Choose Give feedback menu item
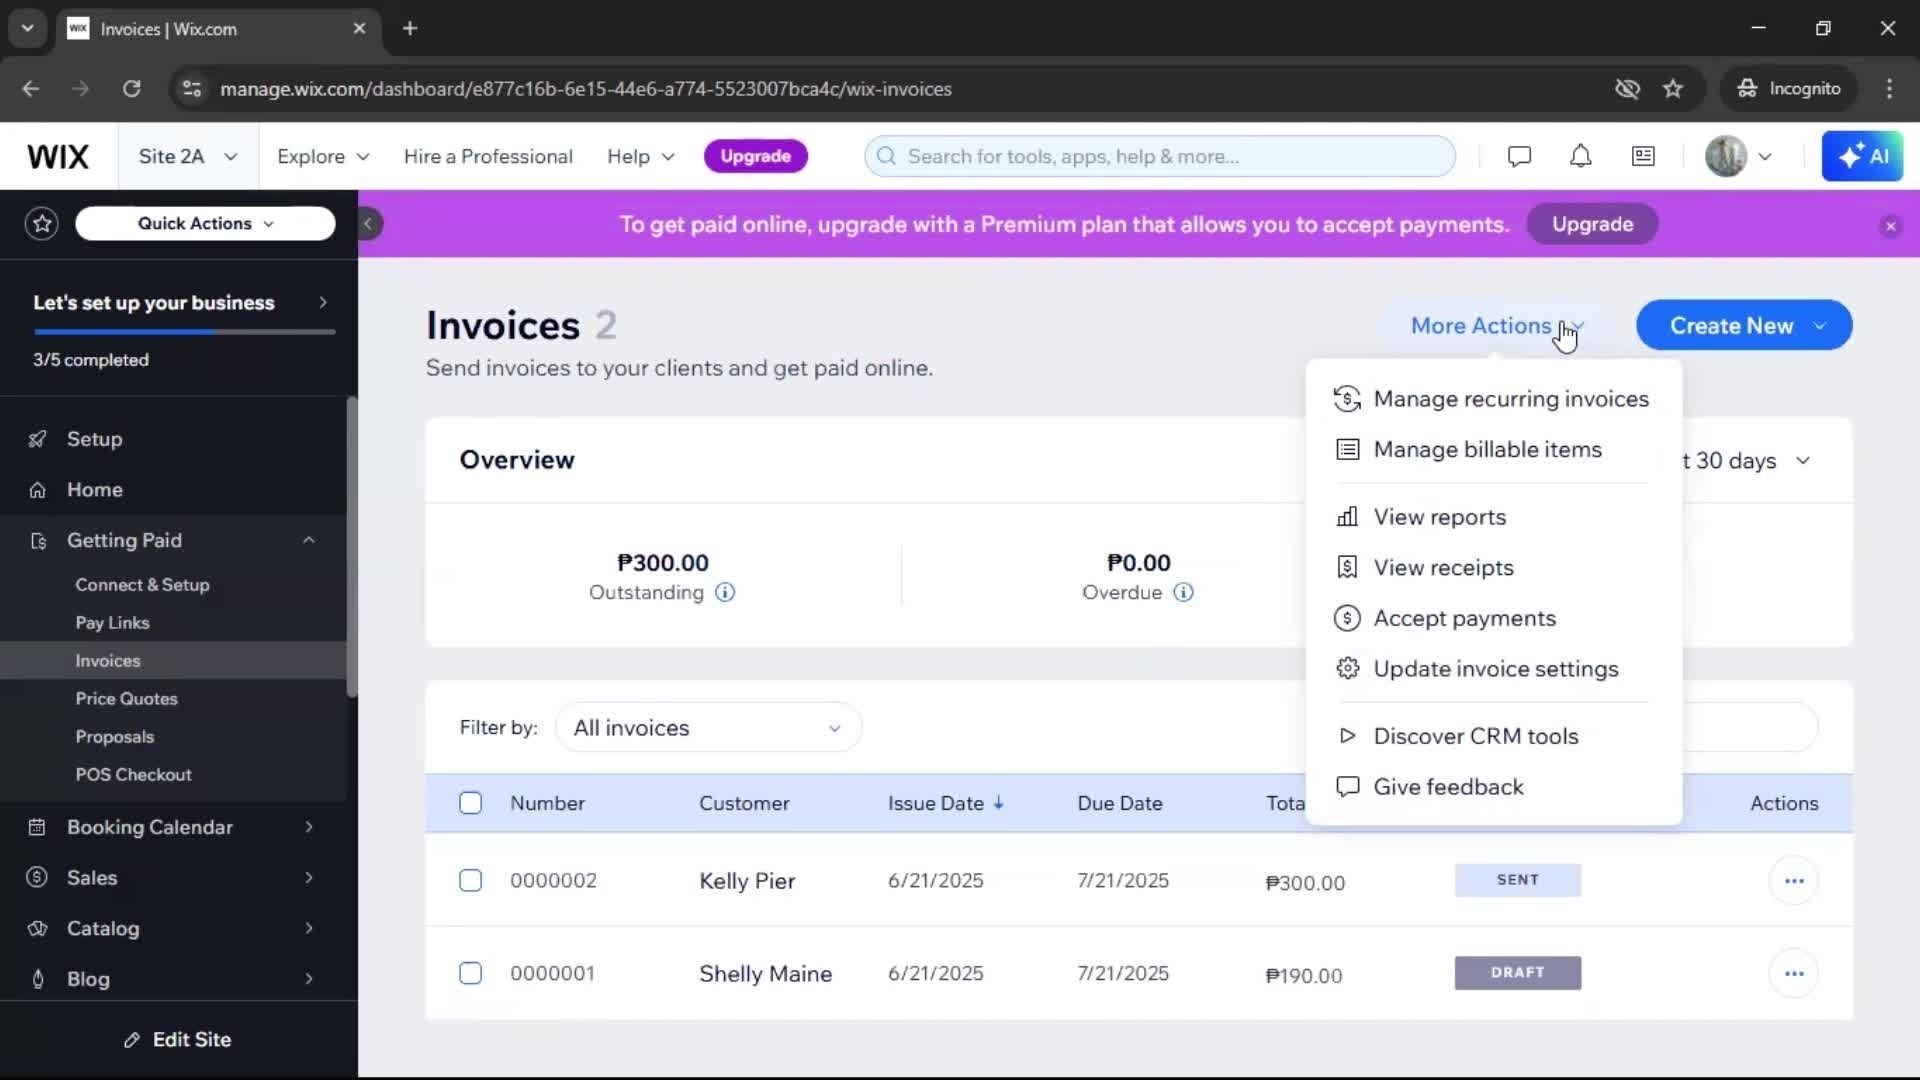Image resolution: width=1920 pixels, height=1080 pixels. (1494, 788)
